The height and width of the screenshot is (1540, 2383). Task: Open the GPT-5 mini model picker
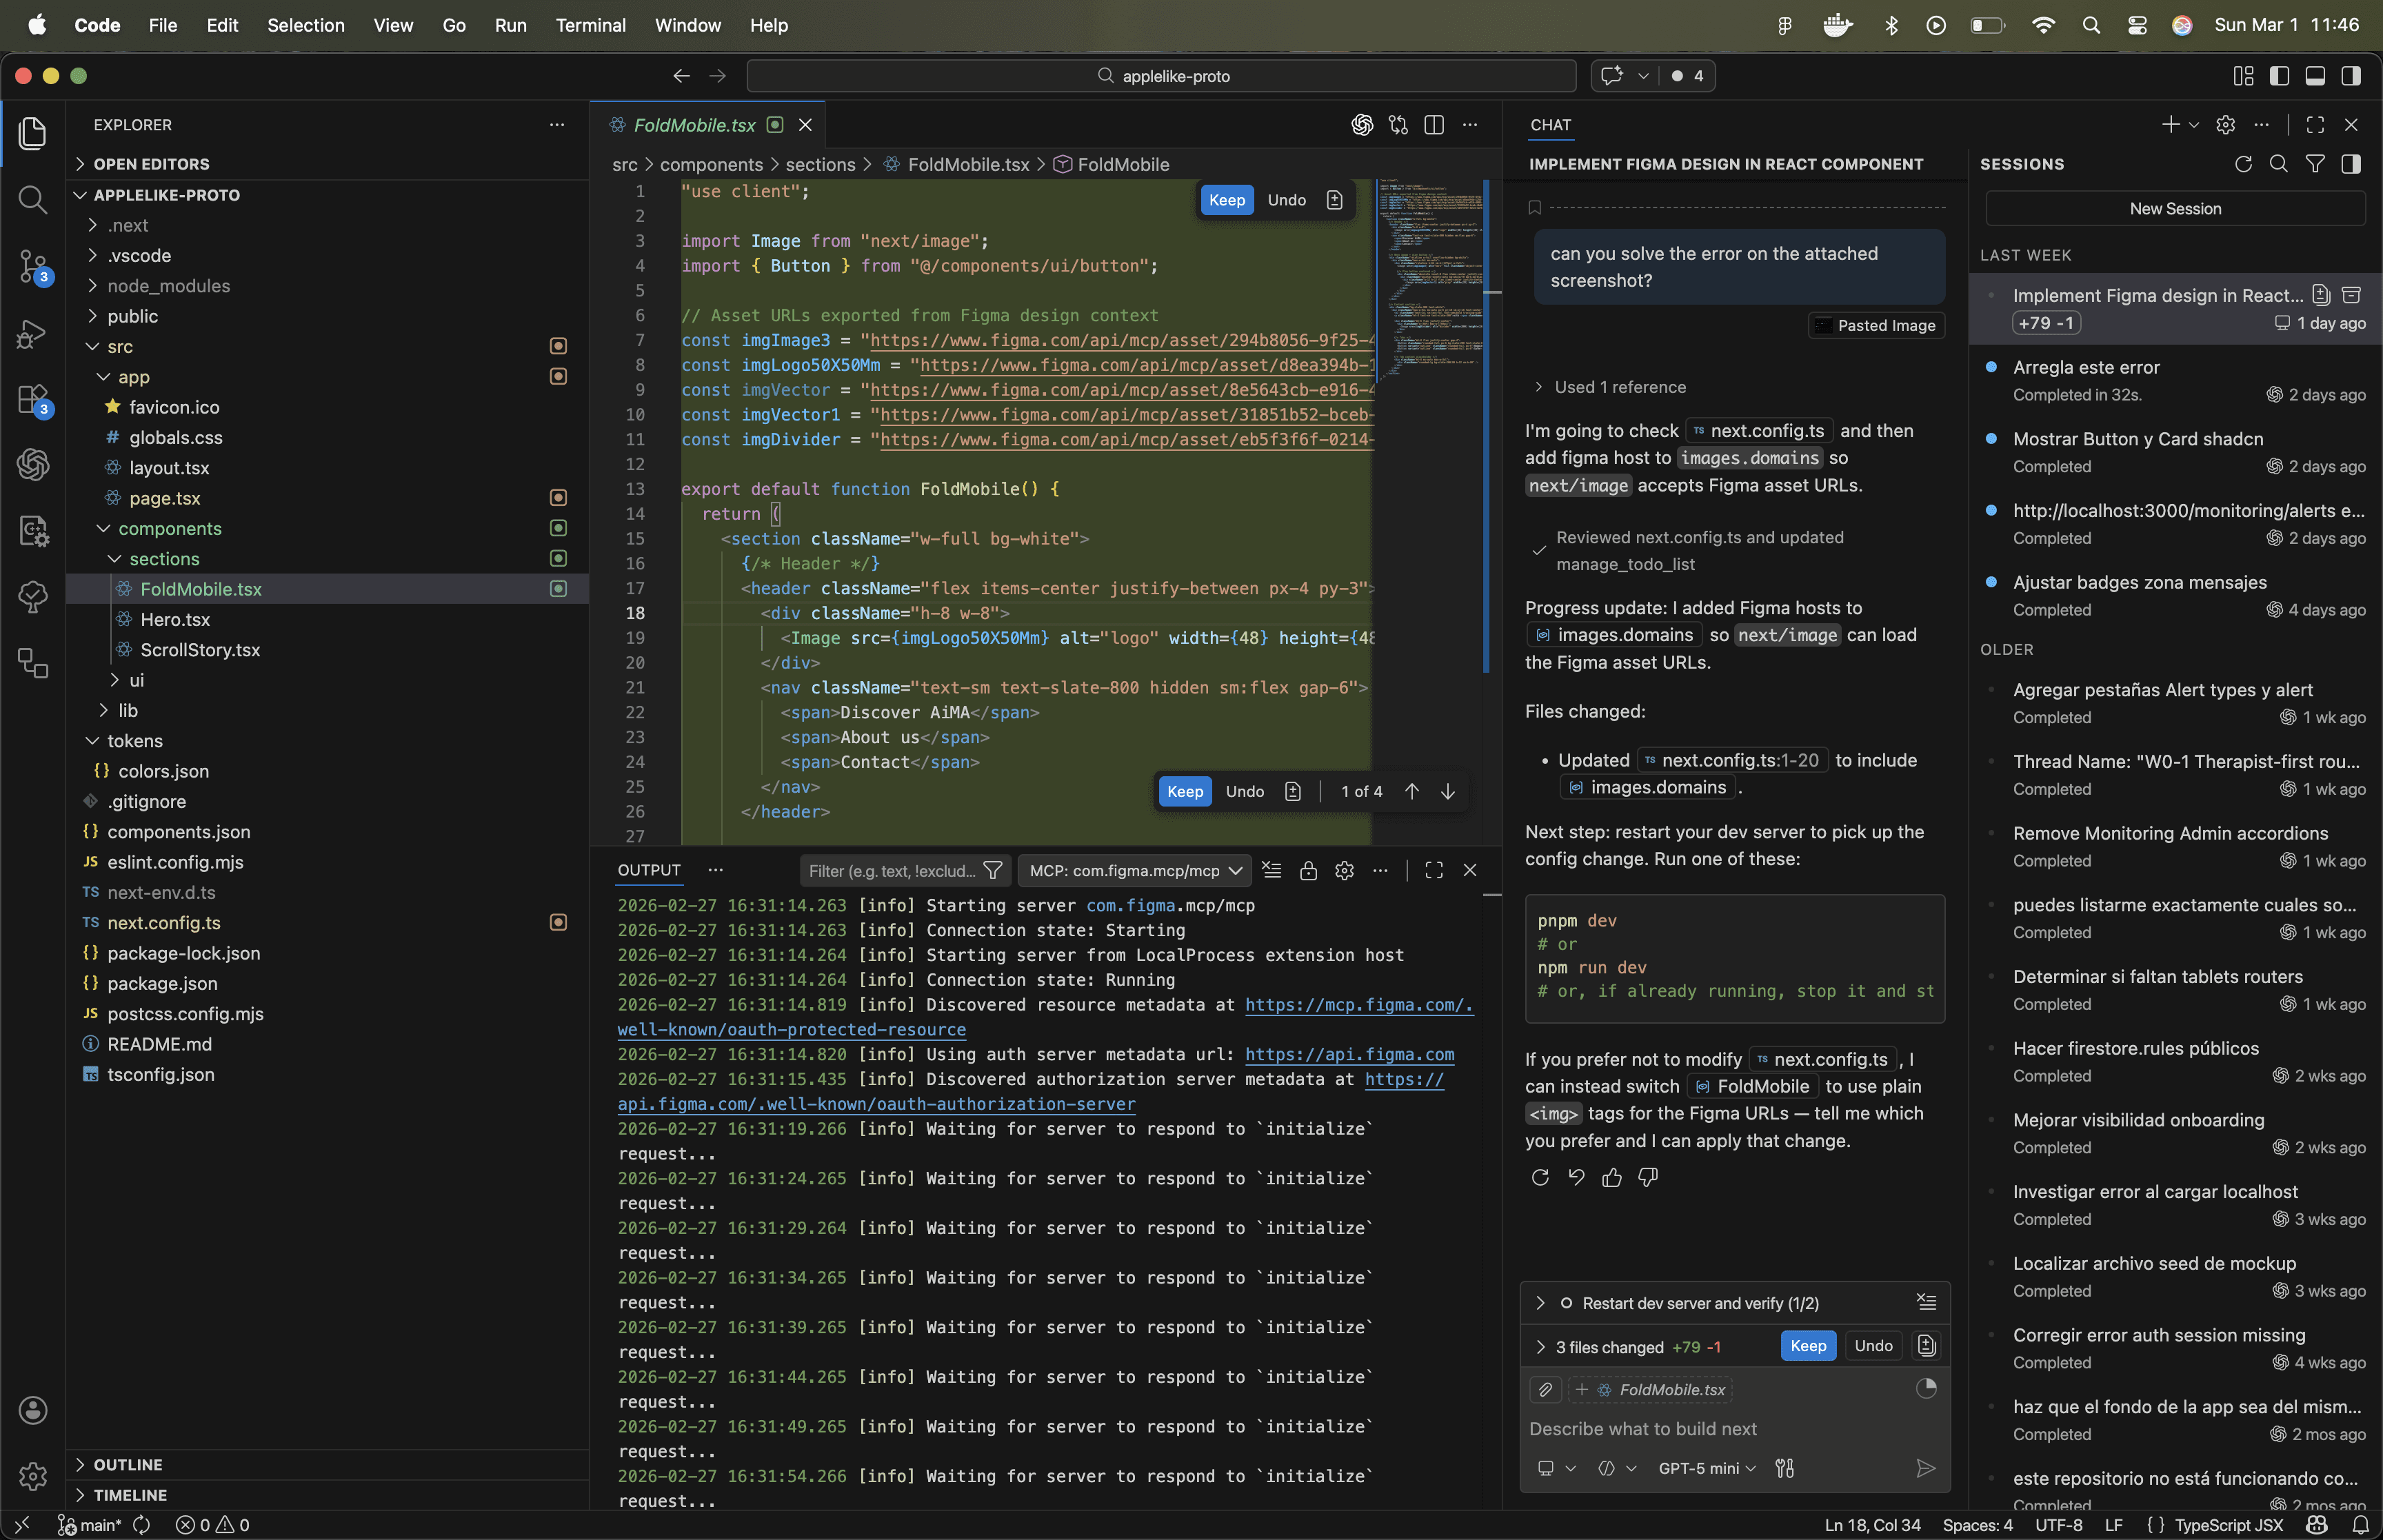[1706, 1468]
